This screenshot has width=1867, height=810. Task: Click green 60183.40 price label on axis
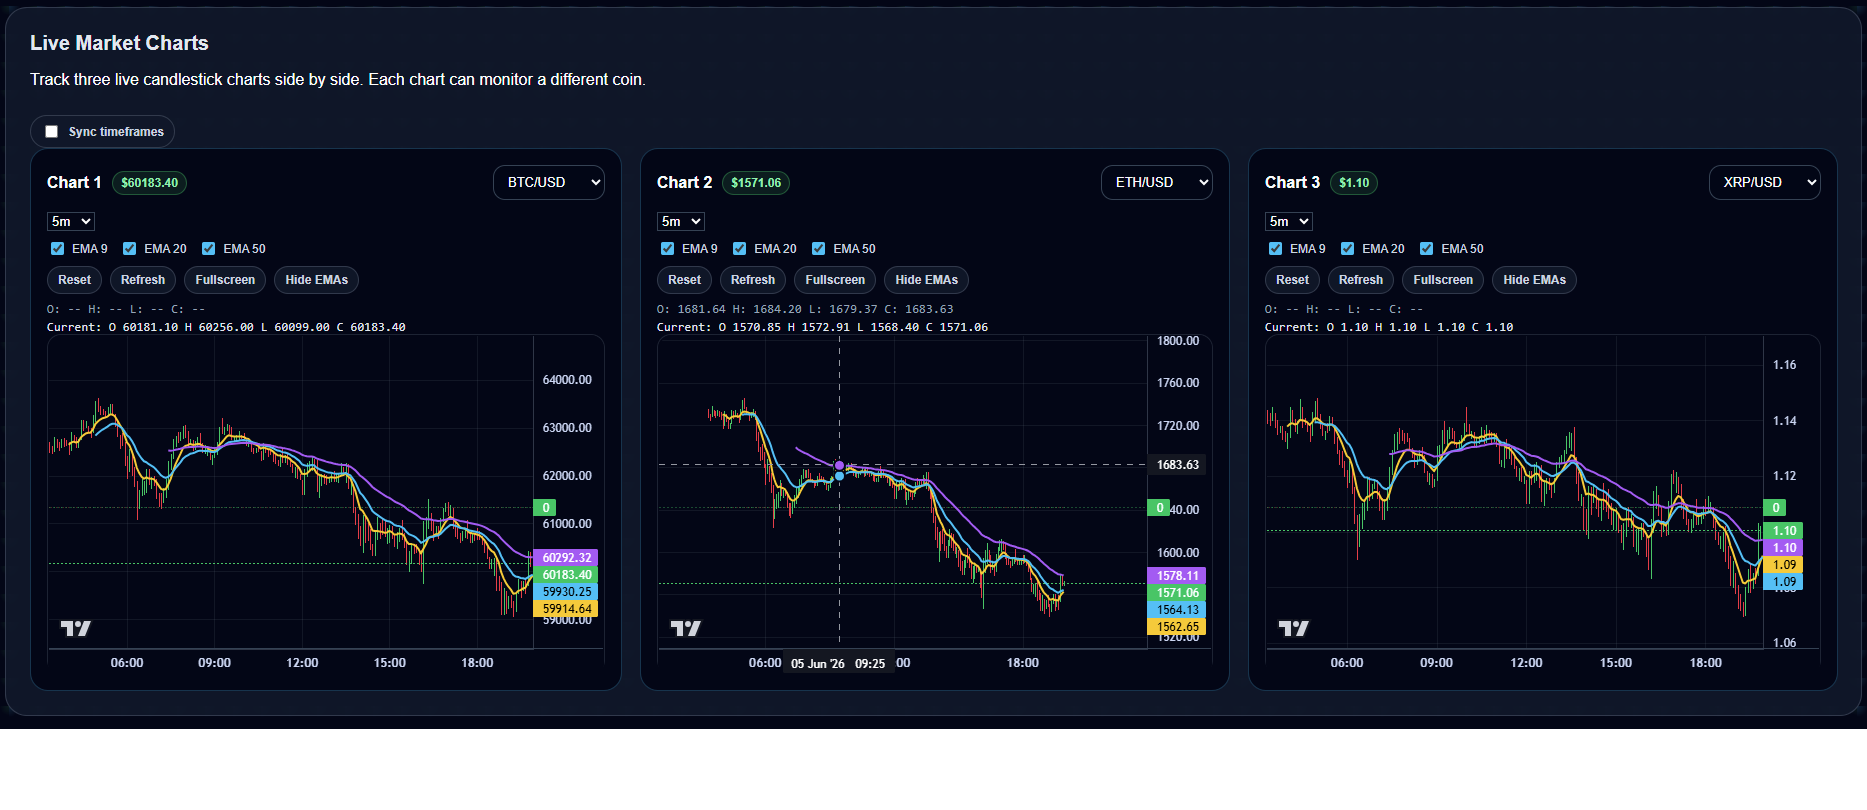pyautogui.click(x=566, y=575)
